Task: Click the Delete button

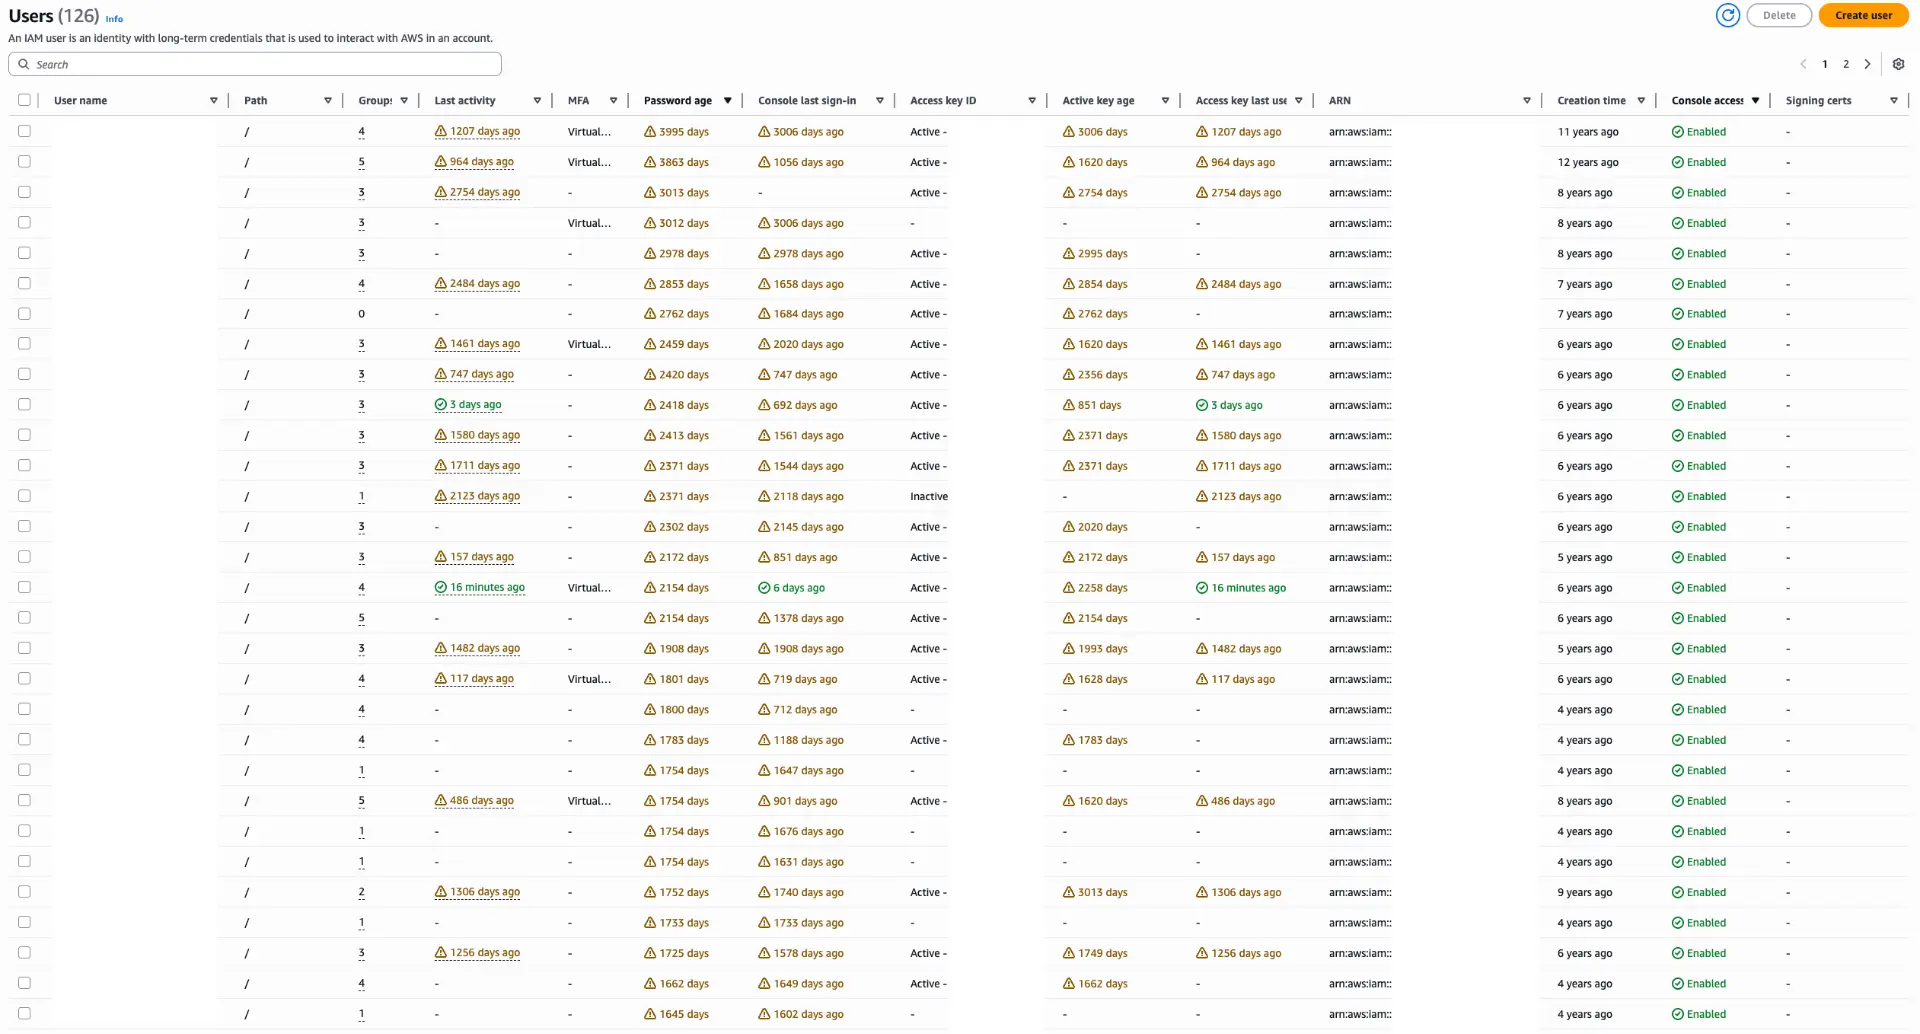Action: (x=1778, y=15)
